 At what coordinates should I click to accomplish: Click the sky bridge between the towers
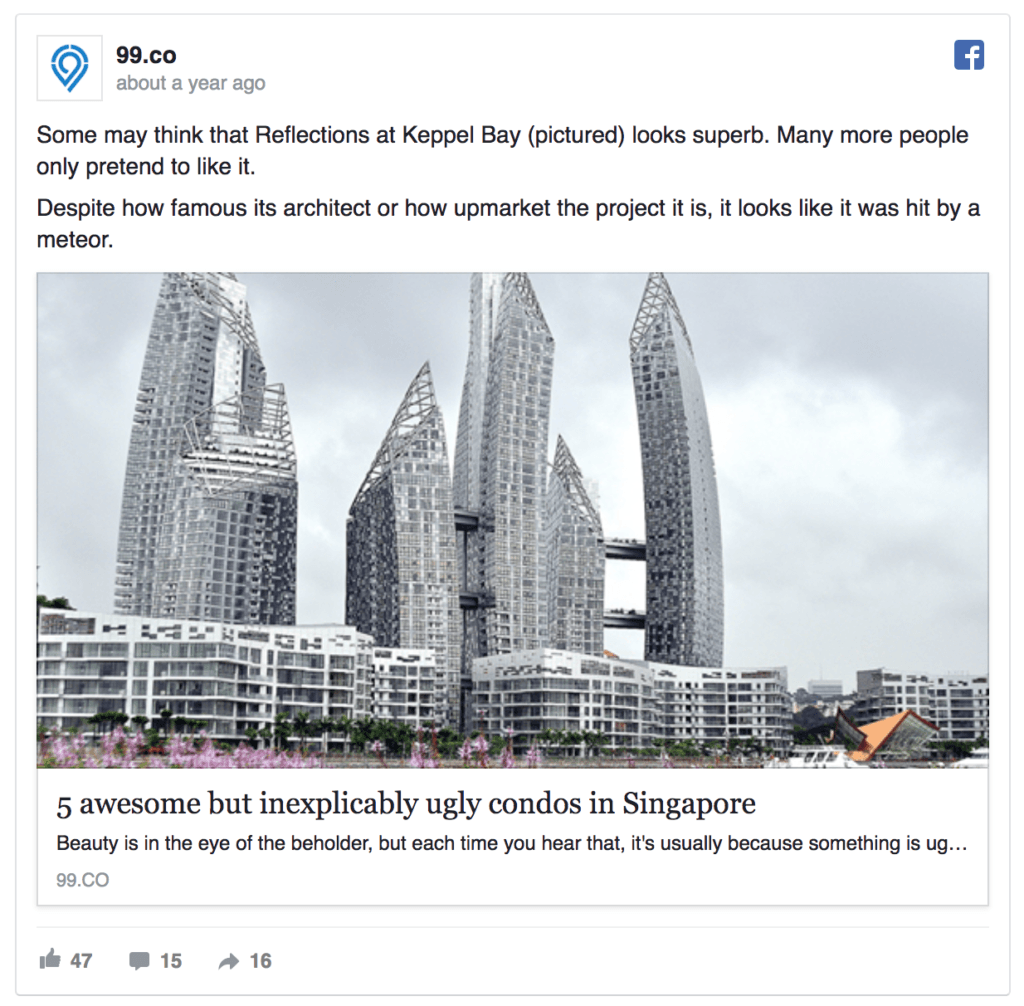click(625, 549)
